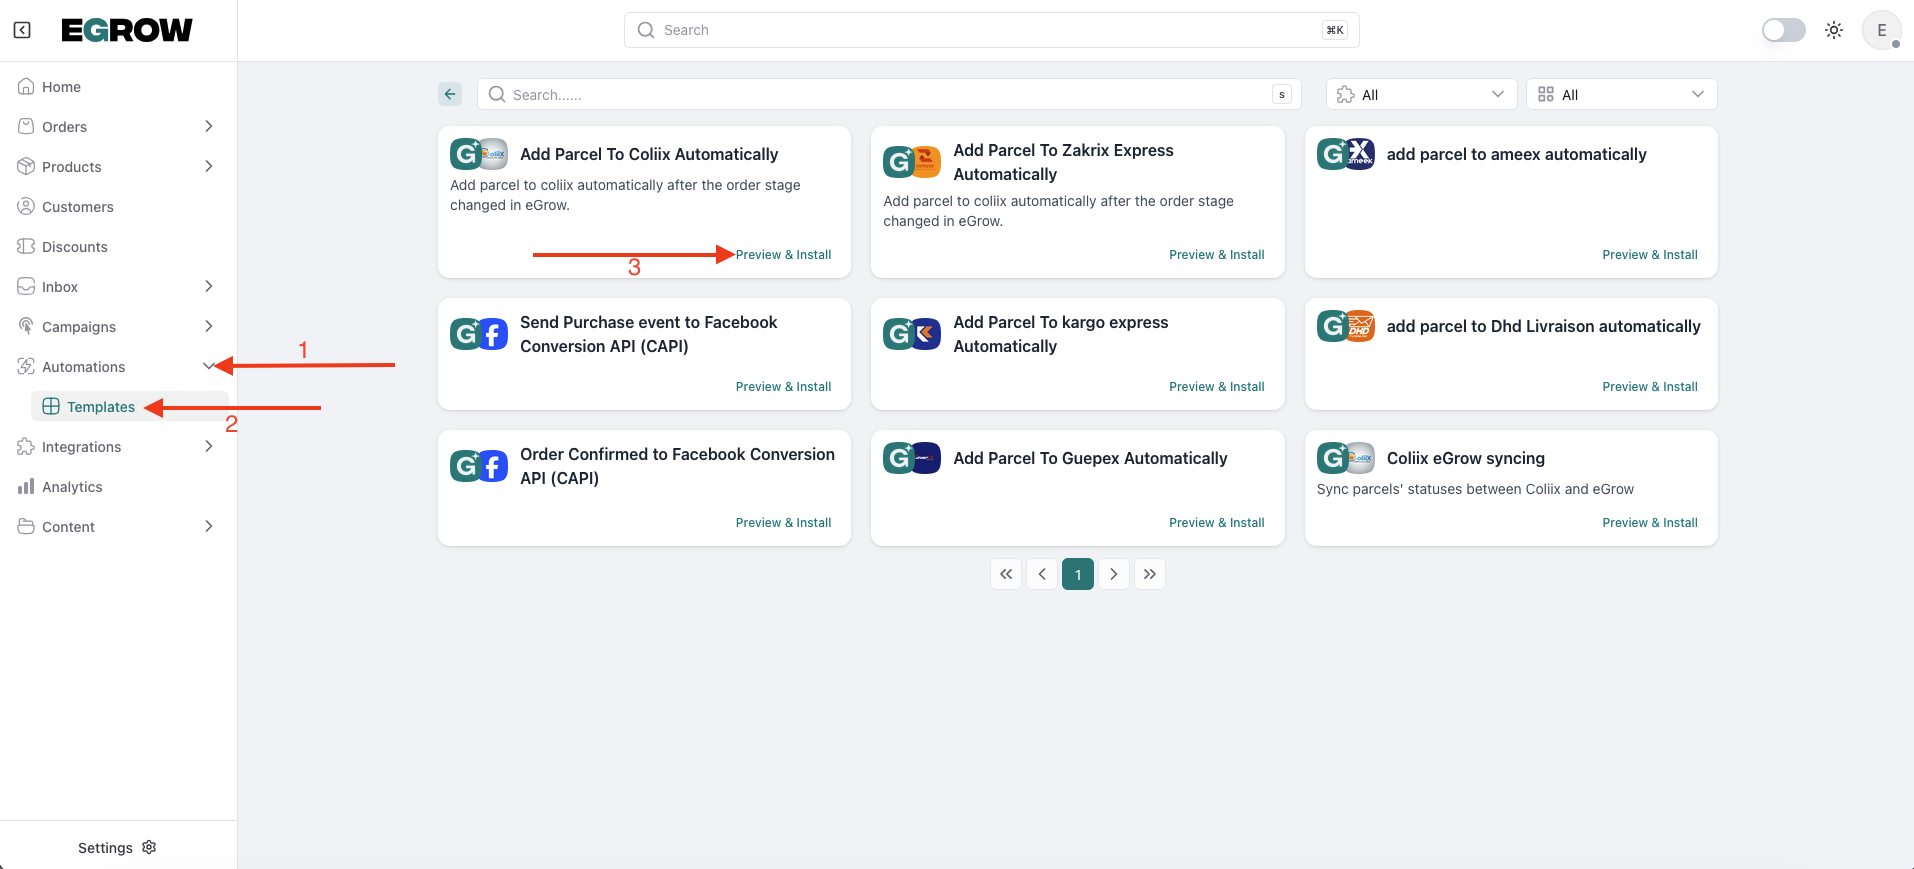Open the integrations filter All dropdown
1914x869 pixels.
[1421, 94]
